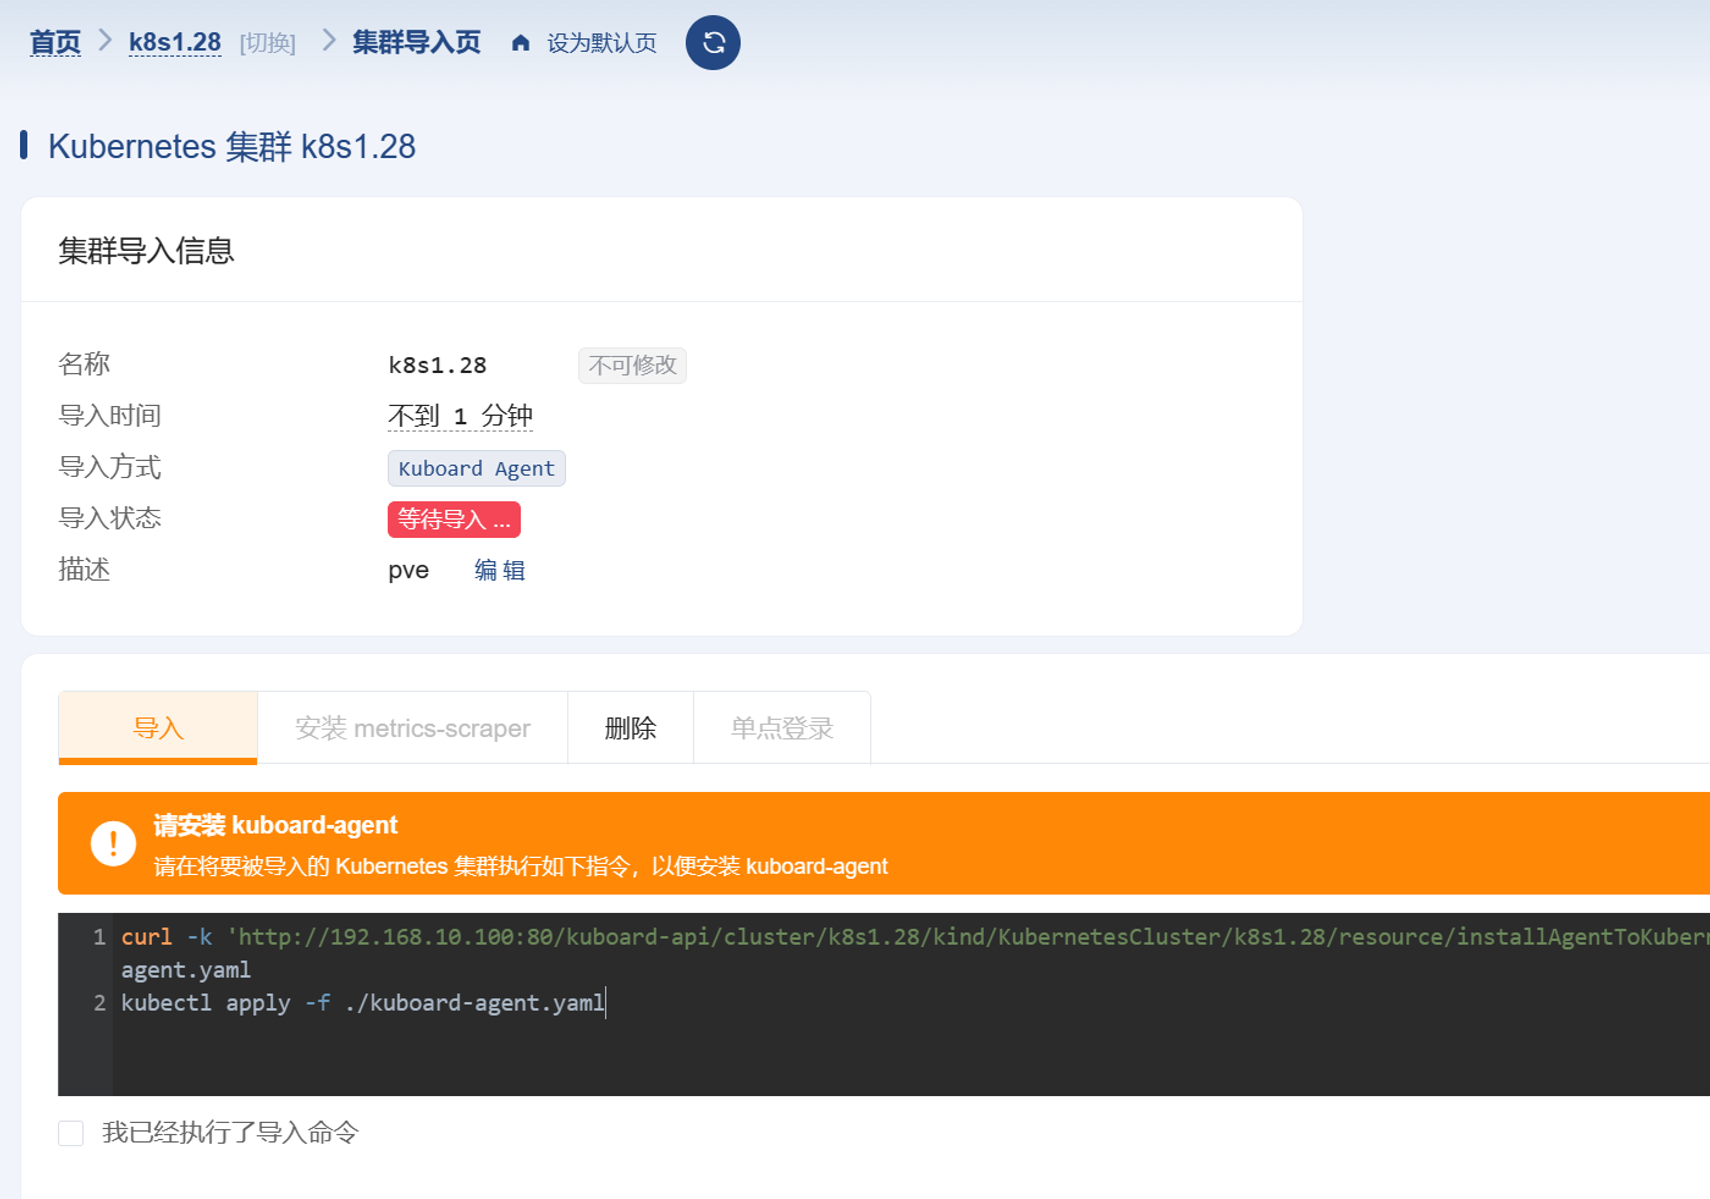Click the home icon beside 设为默认页
The image size is (1710, 1199).
point(520,43)
